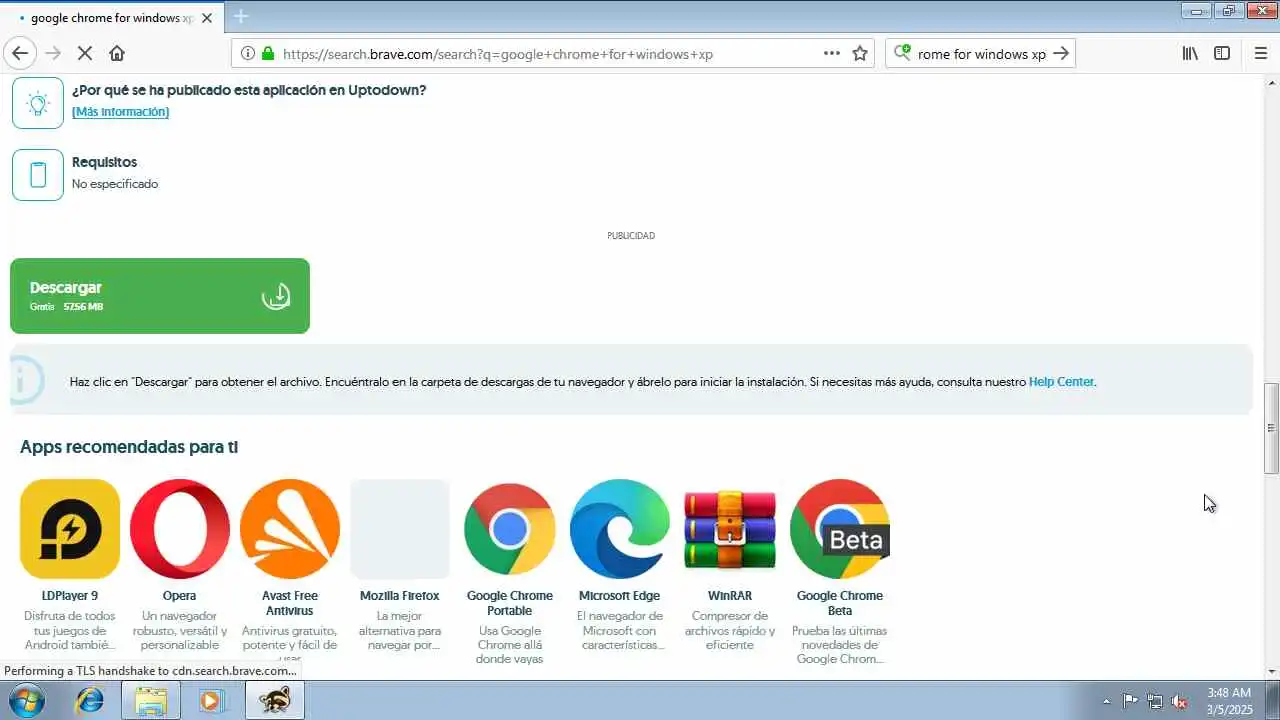Screen dimensions: 1280x720
Task: Open the Opera app icon
Action: (180, 529)
